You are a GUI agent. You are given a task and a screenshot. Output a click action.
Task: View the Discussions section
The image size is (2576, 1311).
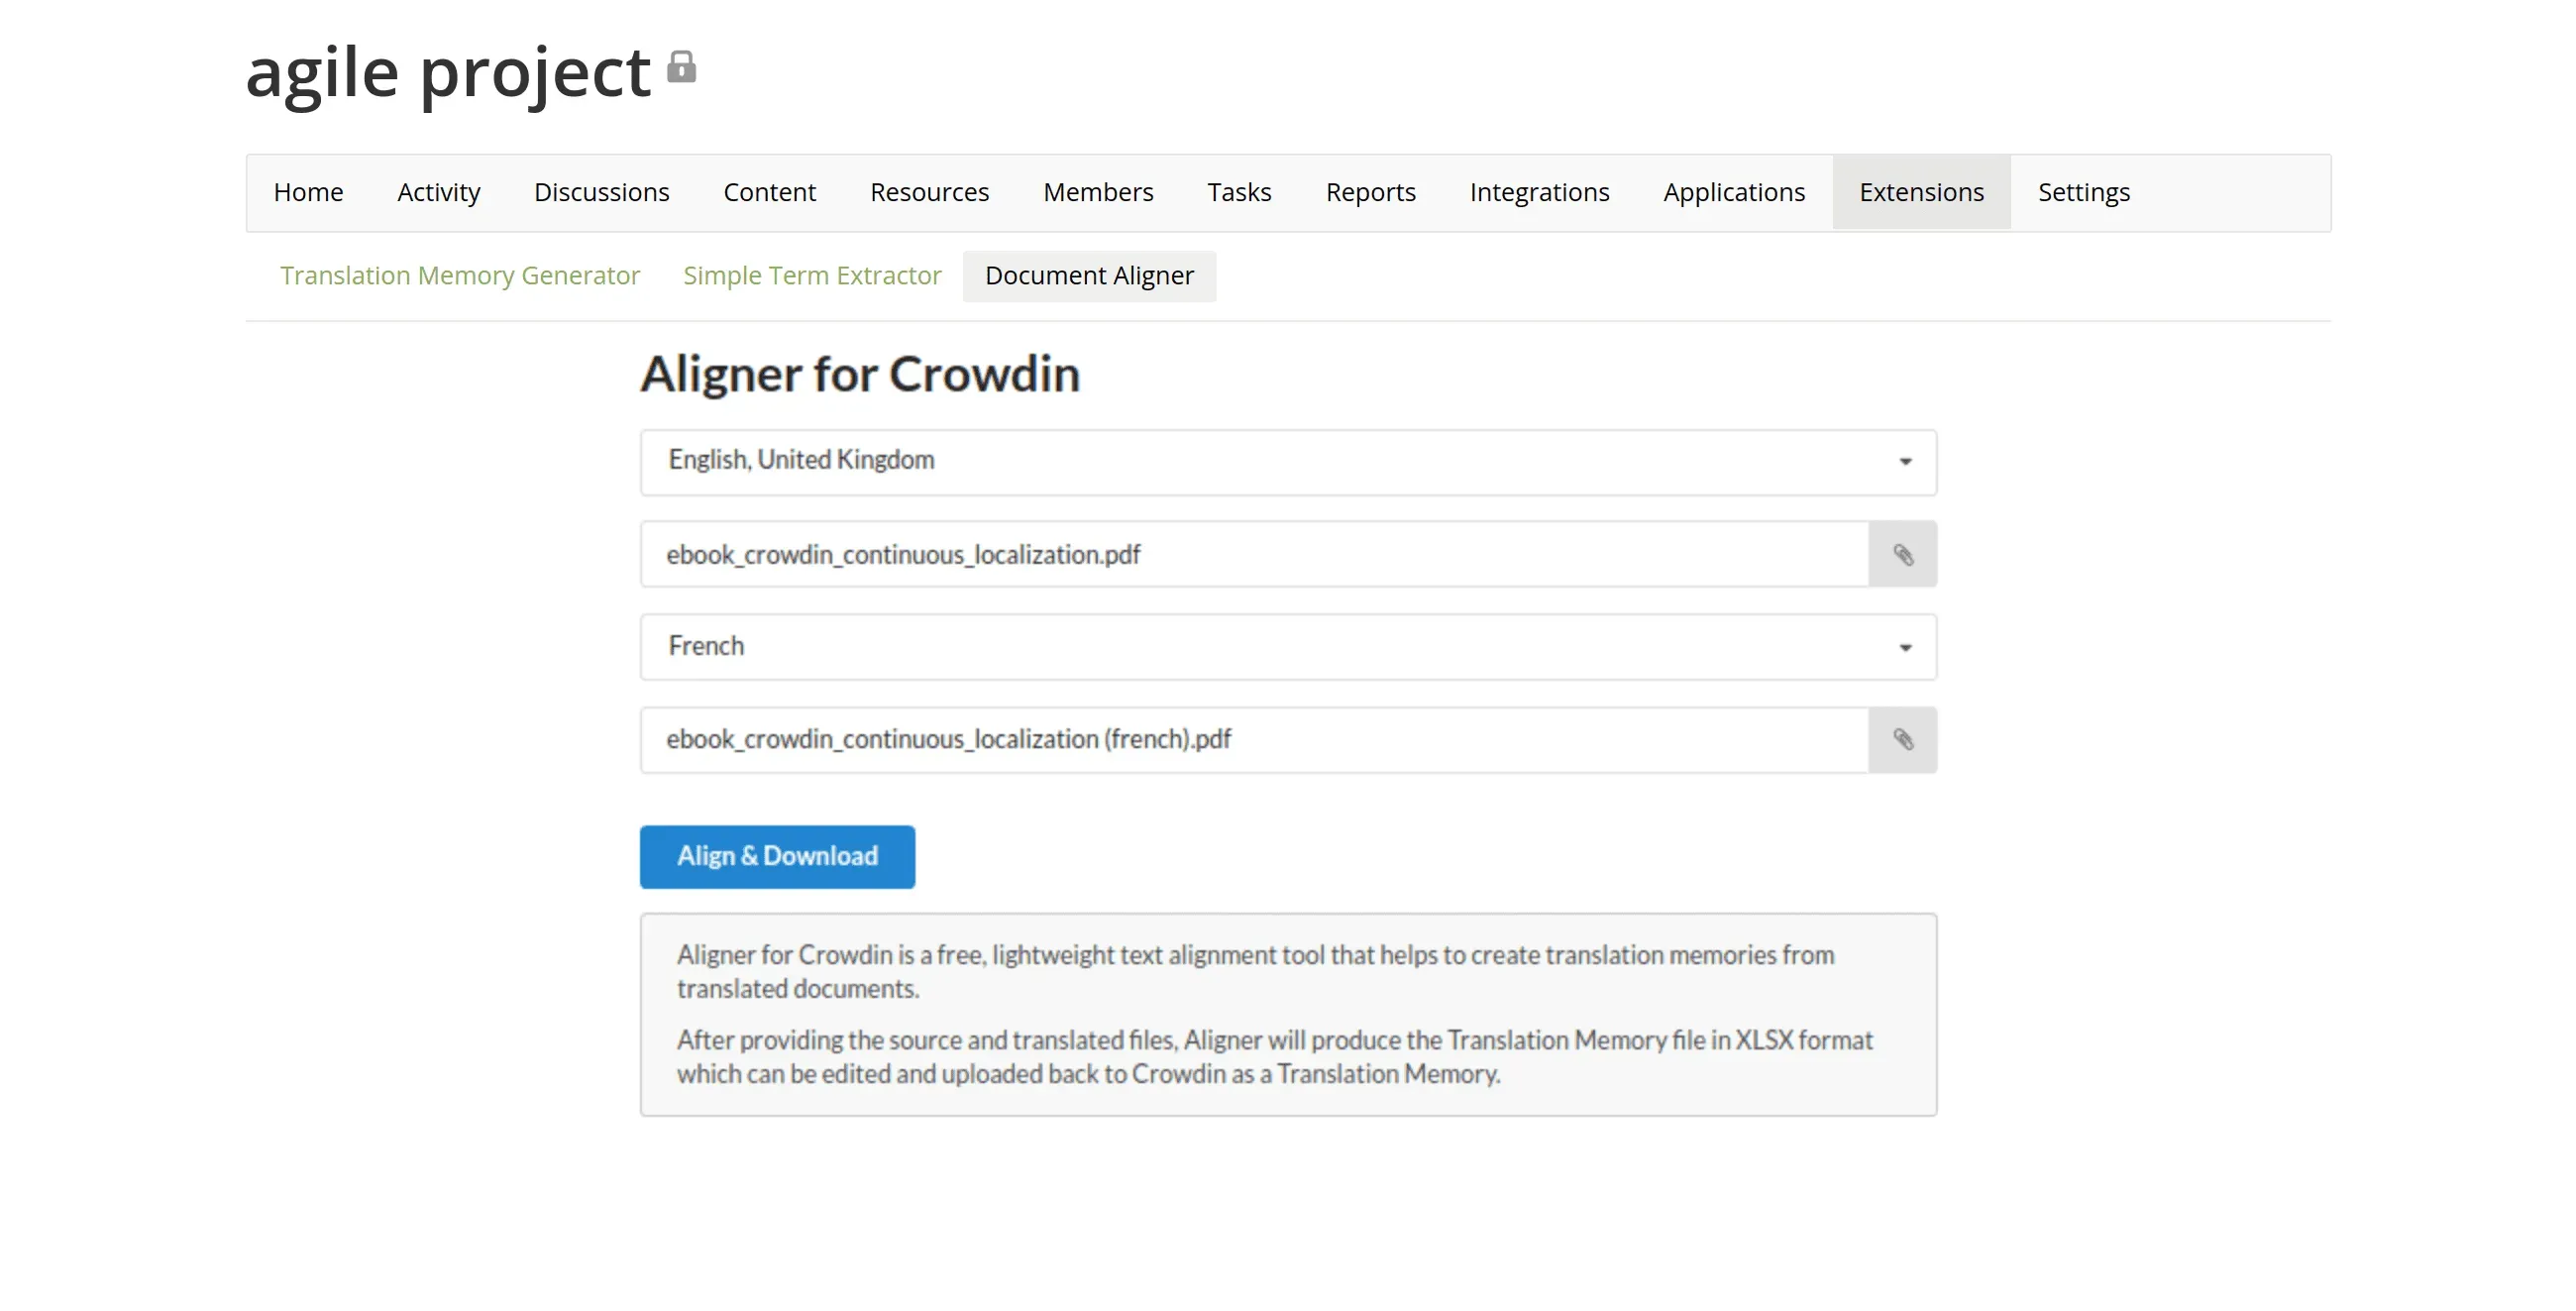pos(602,191)
